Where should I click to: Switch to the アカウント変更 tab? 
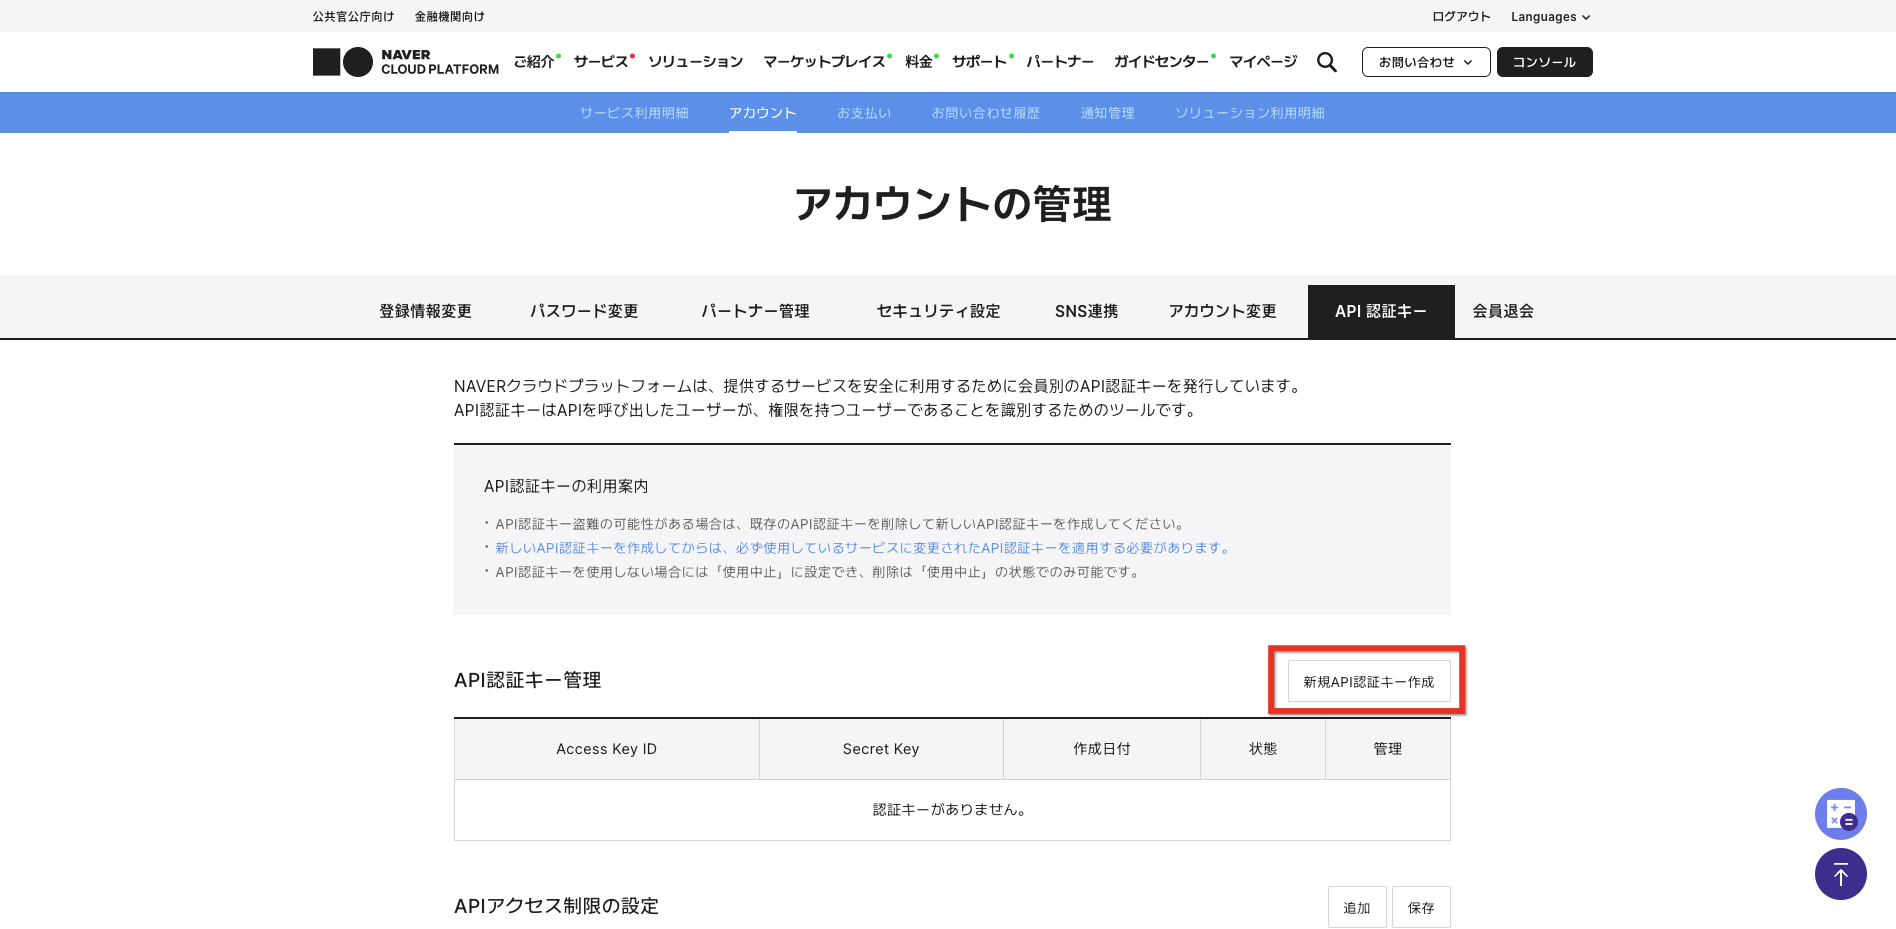pos(1222,311)
